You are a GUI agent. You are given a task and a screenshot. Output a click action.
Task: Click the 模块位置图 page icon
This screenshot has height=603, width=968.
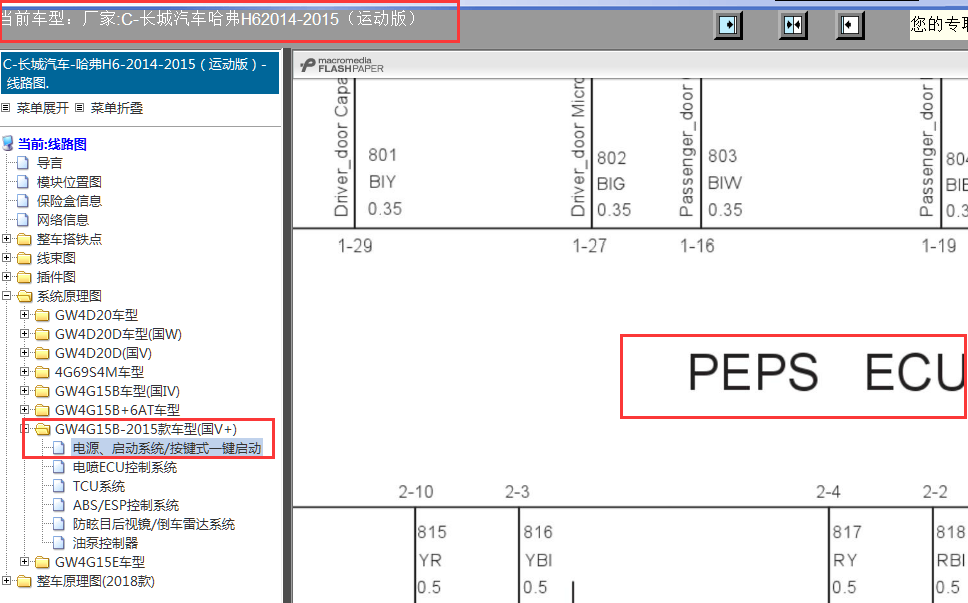coord(23,182)
